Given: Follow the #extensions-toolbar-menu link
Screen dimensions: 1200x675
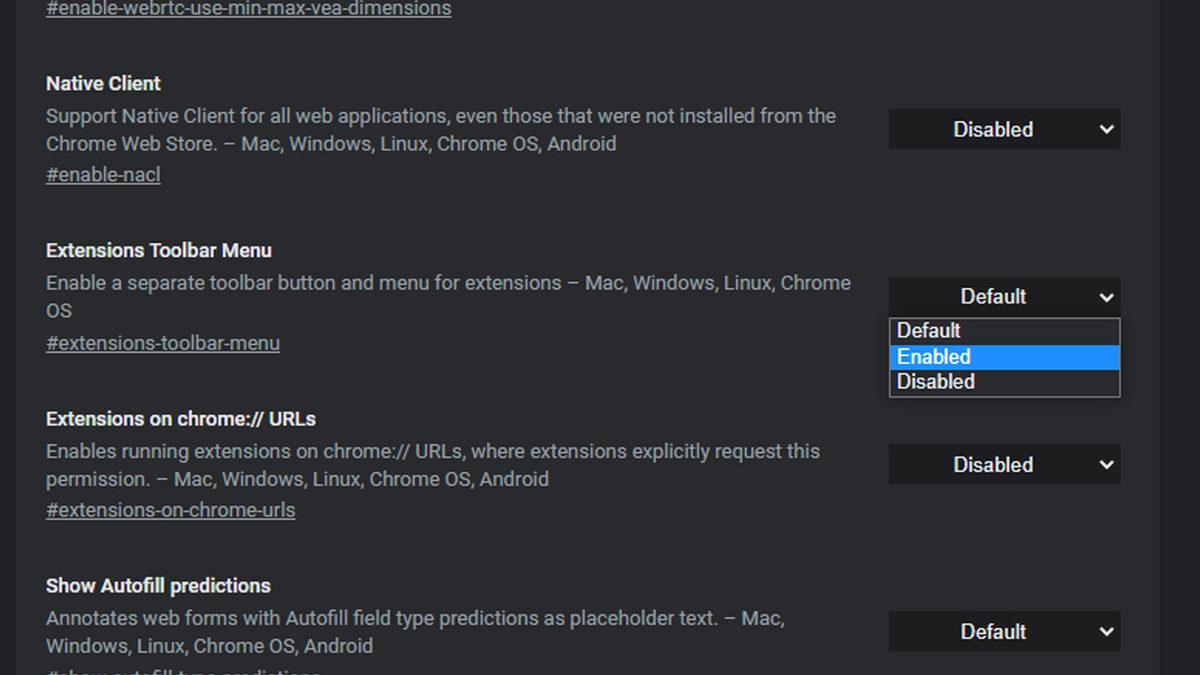Looking at the screenshot, I should coord(163,343).
